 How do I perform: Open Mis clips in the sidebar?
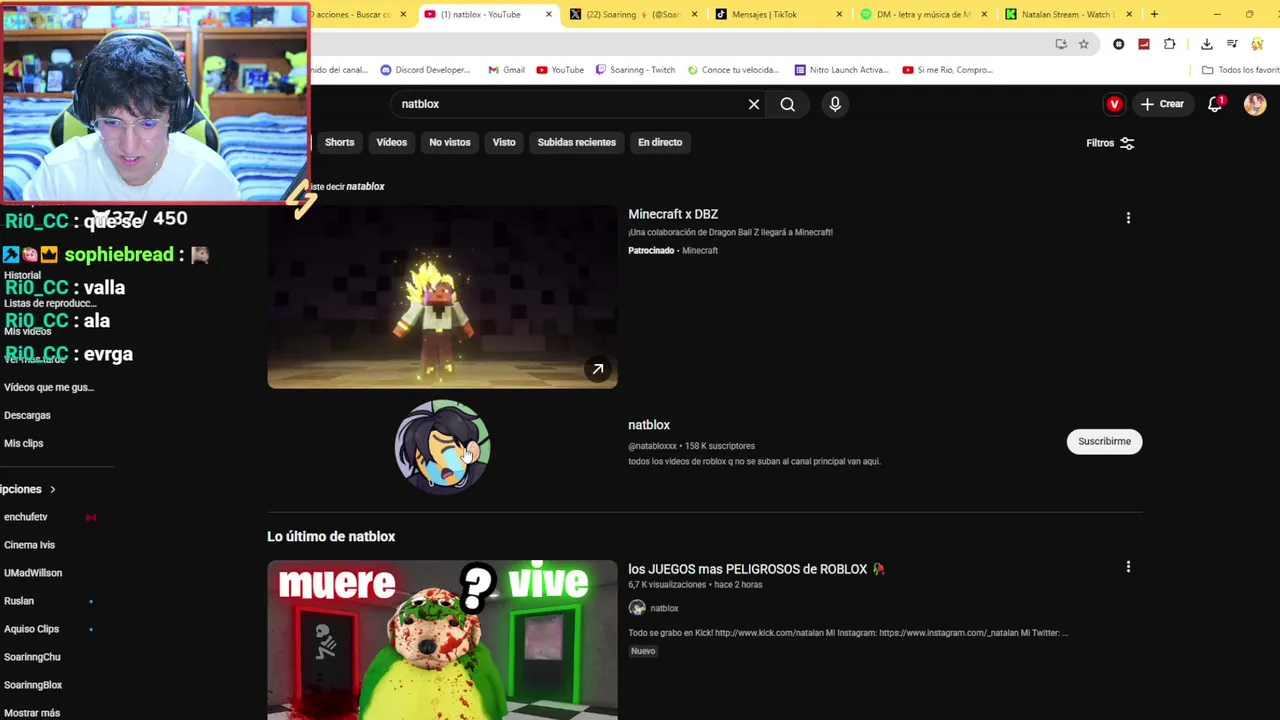[x=24, y=443]
